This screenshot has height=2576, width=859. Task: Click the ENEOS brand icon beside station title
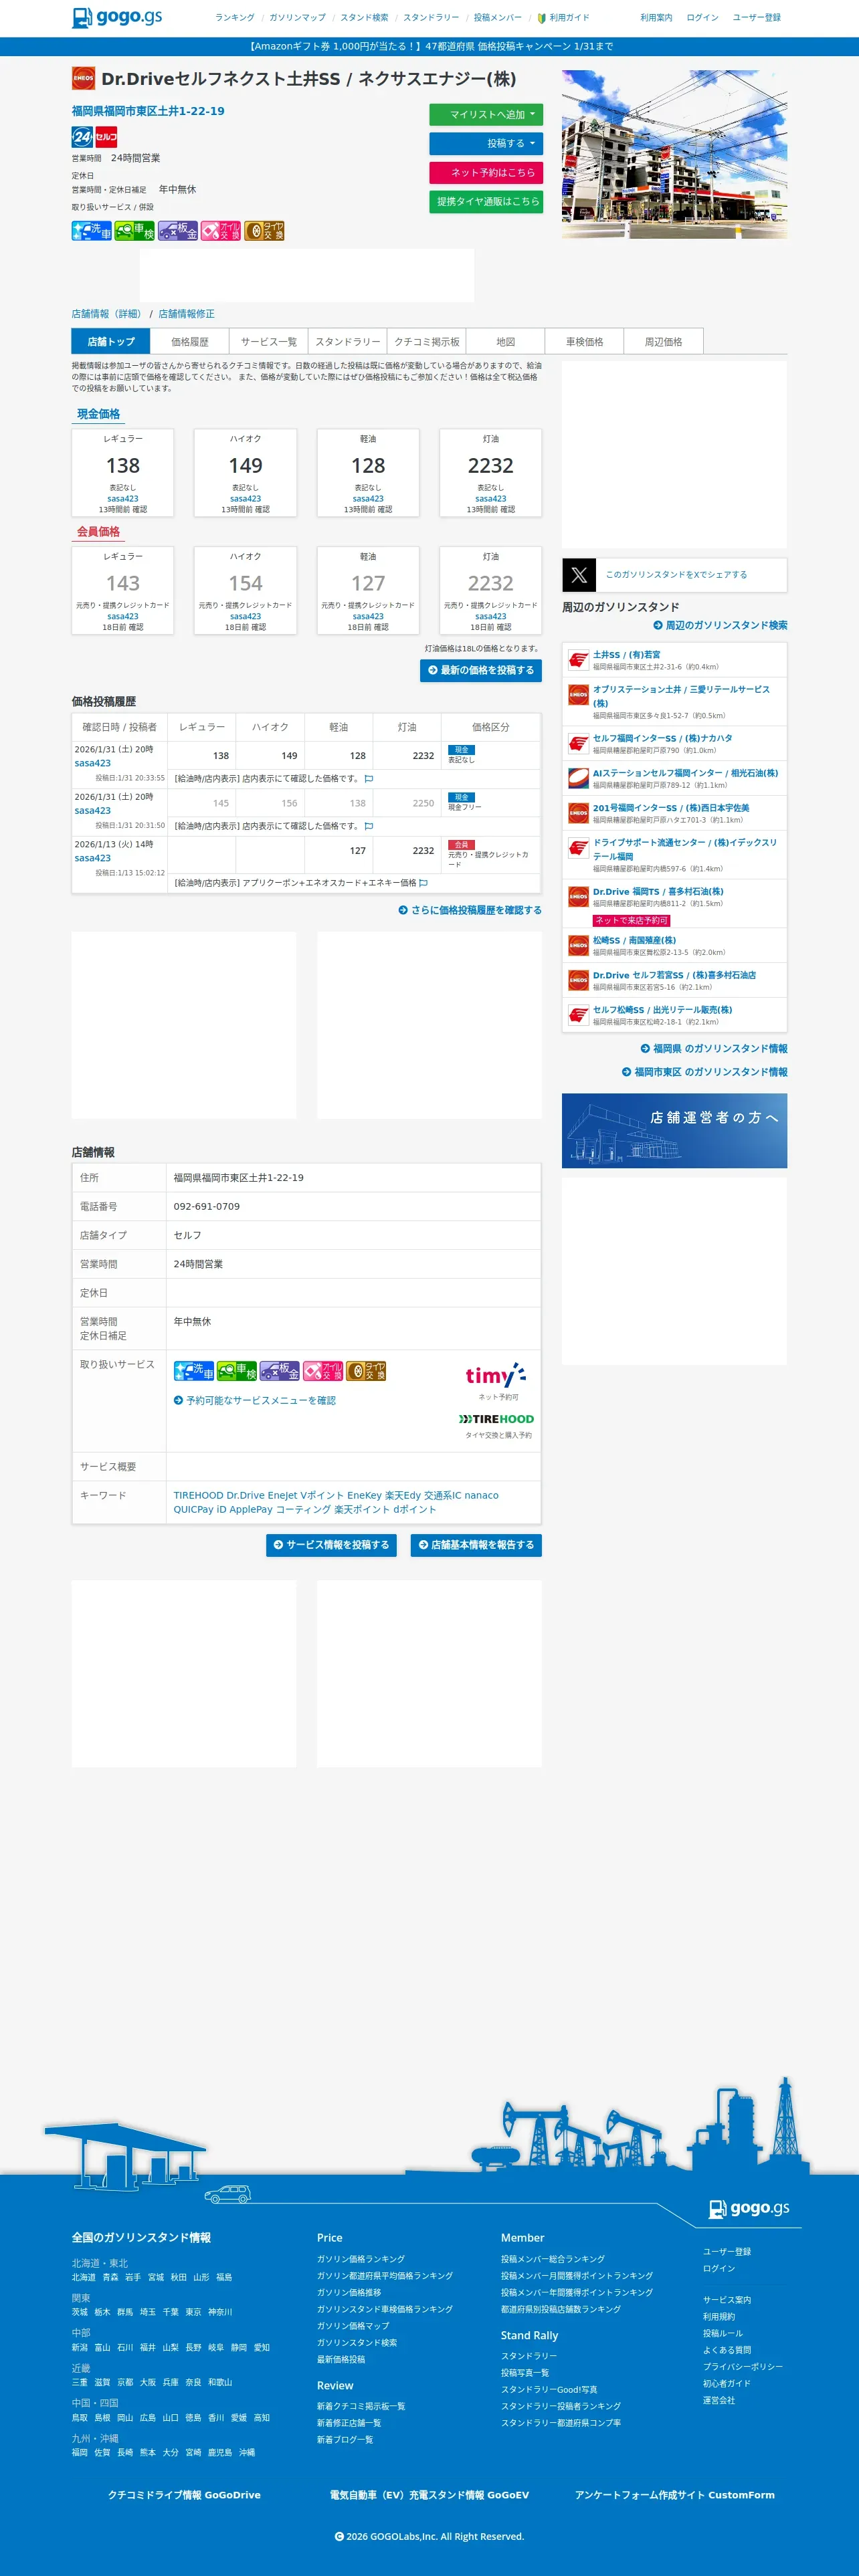pos(83,78)
